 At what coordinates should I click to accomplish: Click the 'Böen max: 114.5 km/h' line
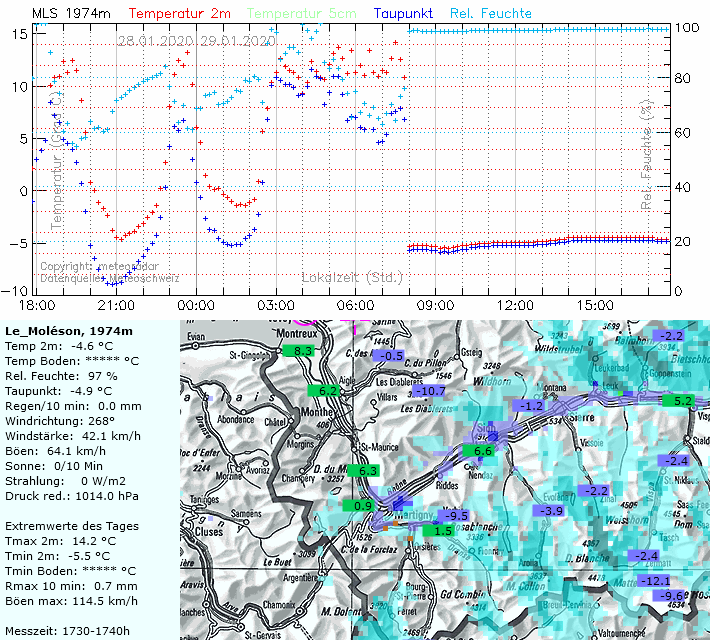(71, 601)
